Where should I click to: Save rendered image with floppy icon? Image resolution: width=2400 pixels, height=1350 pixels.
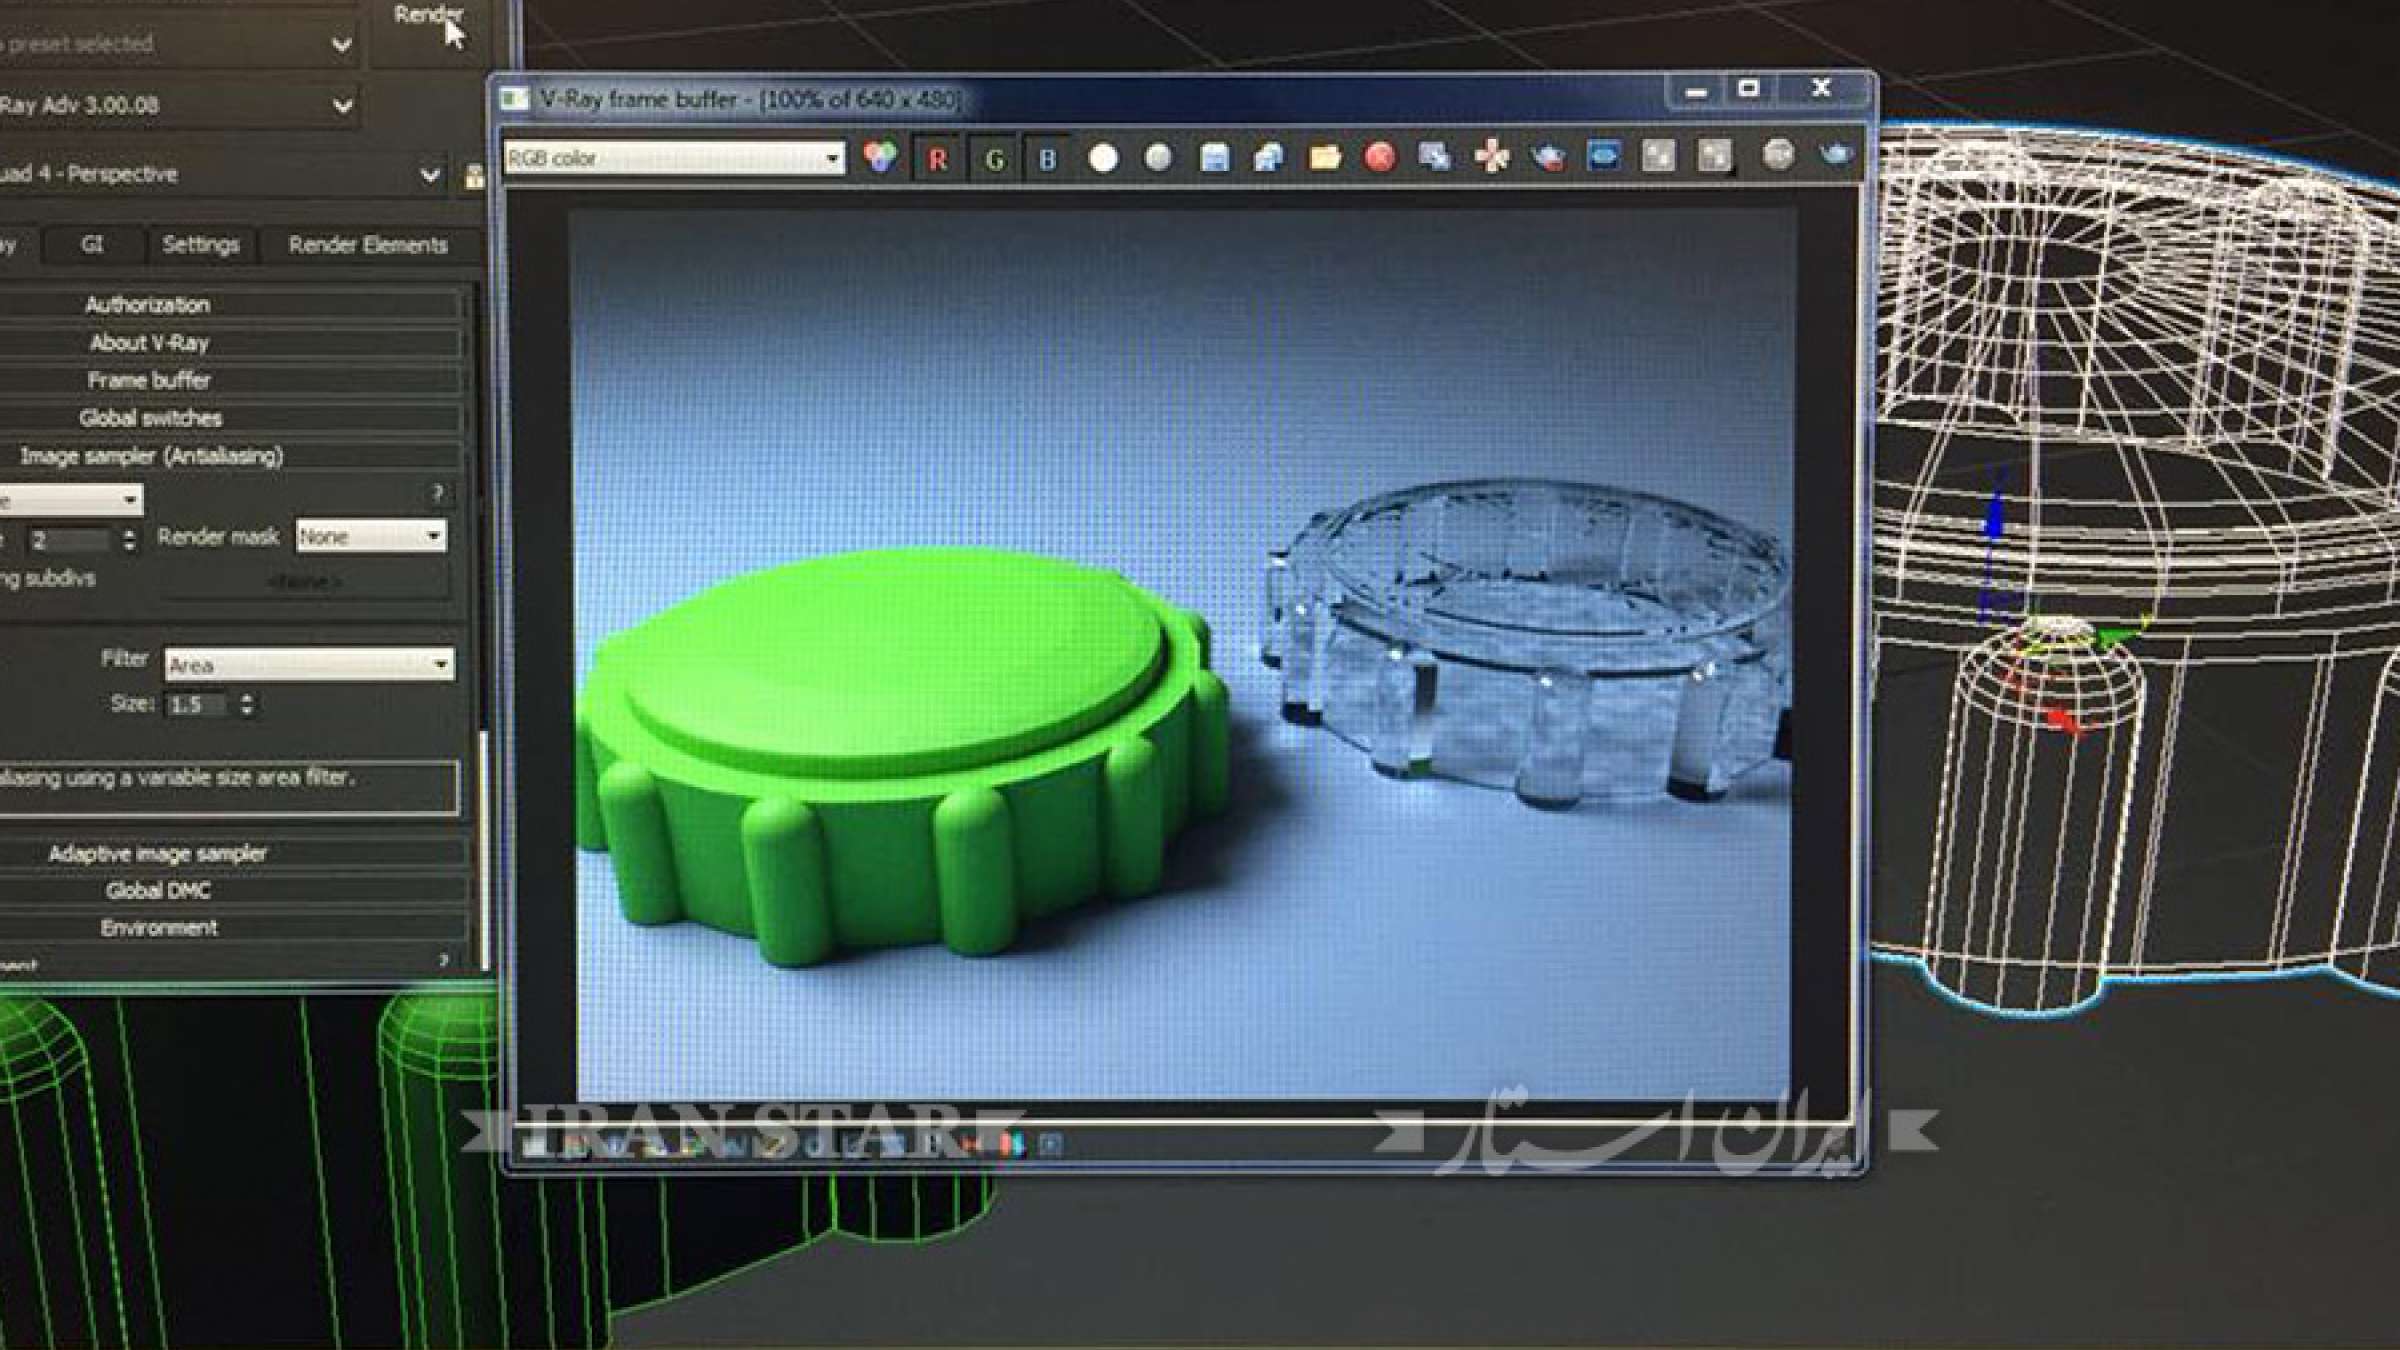coord(1214,158)
